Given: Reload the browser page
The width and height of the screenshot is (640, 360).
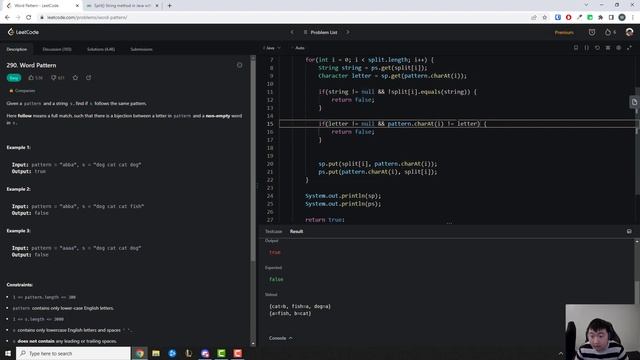Looking at the screenshot, I should (29, 18).
